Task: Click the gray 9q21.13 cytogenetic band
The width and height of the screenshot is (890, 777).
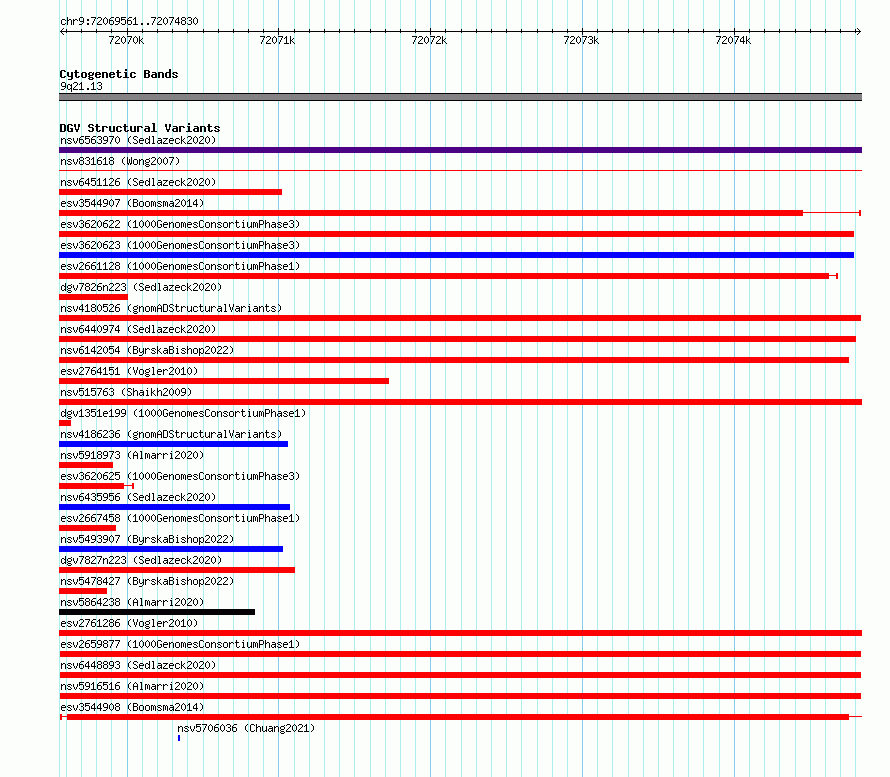Action: tap(460, 97)
